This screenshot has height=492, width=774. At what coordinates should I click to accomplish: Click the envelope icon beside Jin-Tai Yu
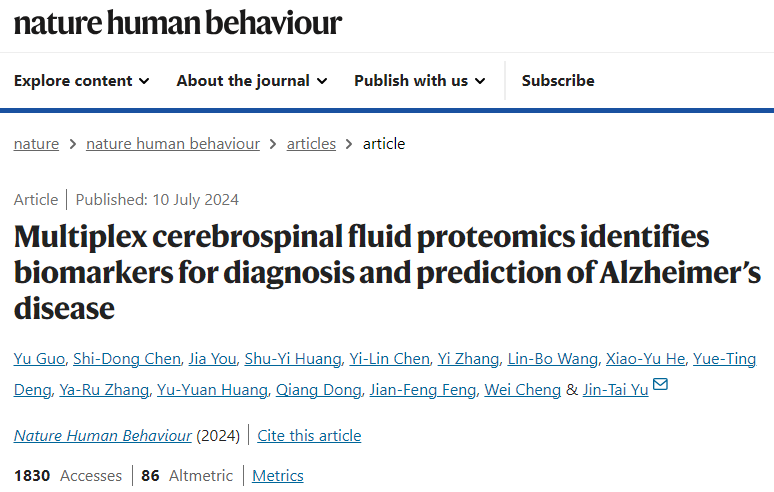(x=660, y=384)
